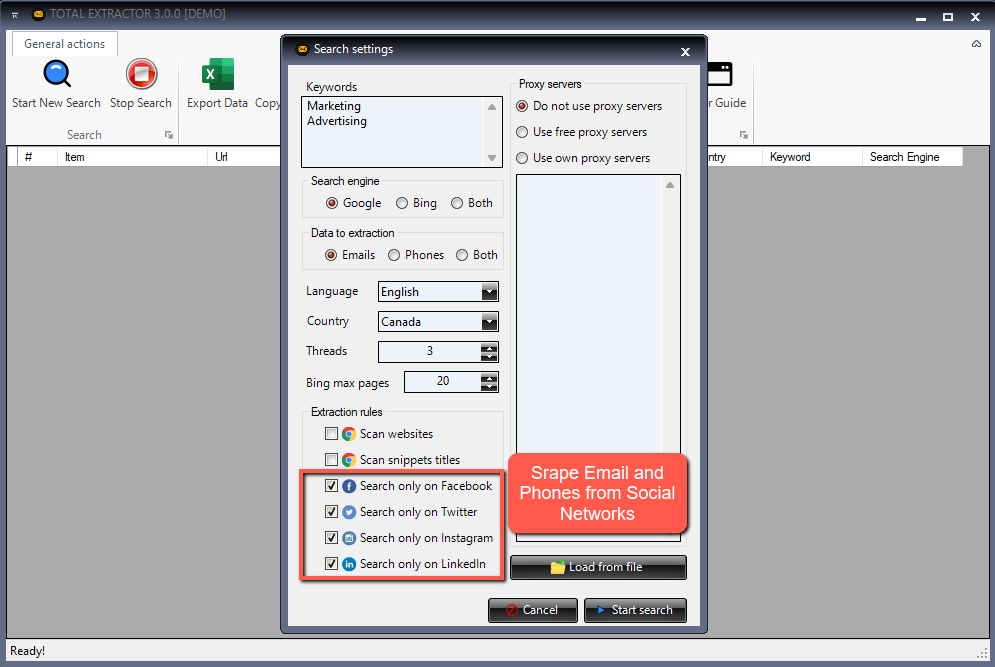
Task: Uncheck Search only on Instagram
Action: tap(331, 538)
